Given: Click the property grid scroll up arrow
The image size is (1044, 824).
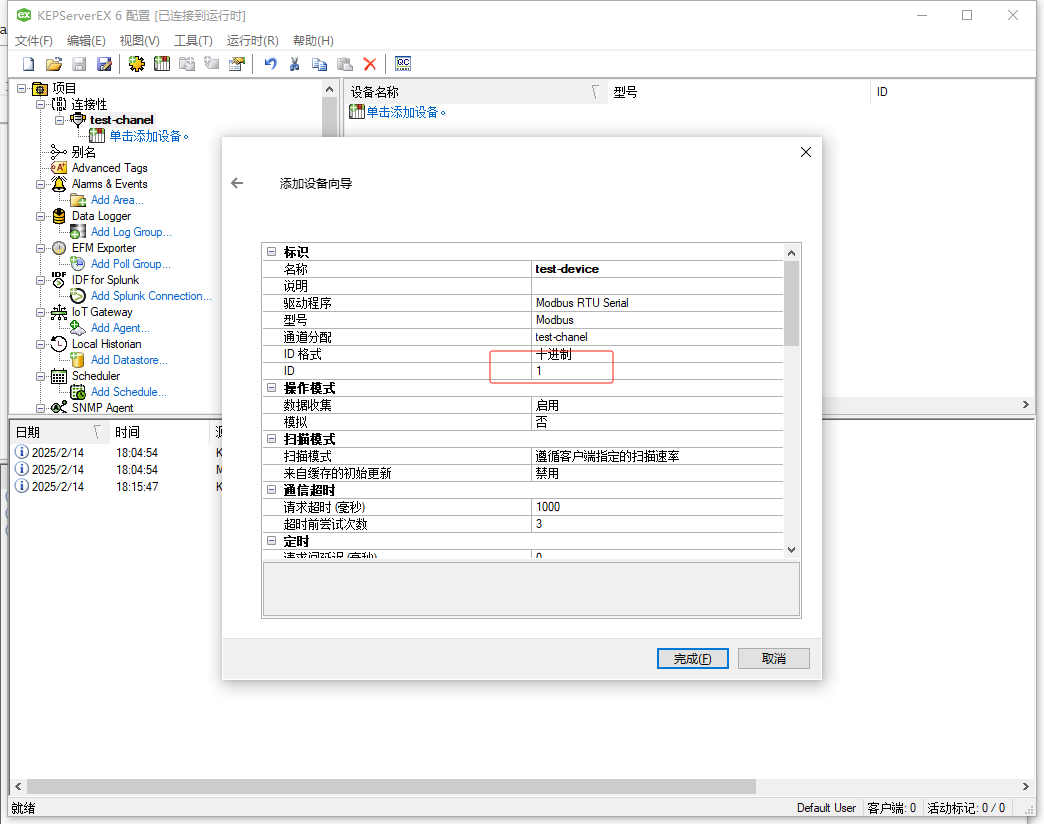Looking at the screenshot, I should 791,253.
